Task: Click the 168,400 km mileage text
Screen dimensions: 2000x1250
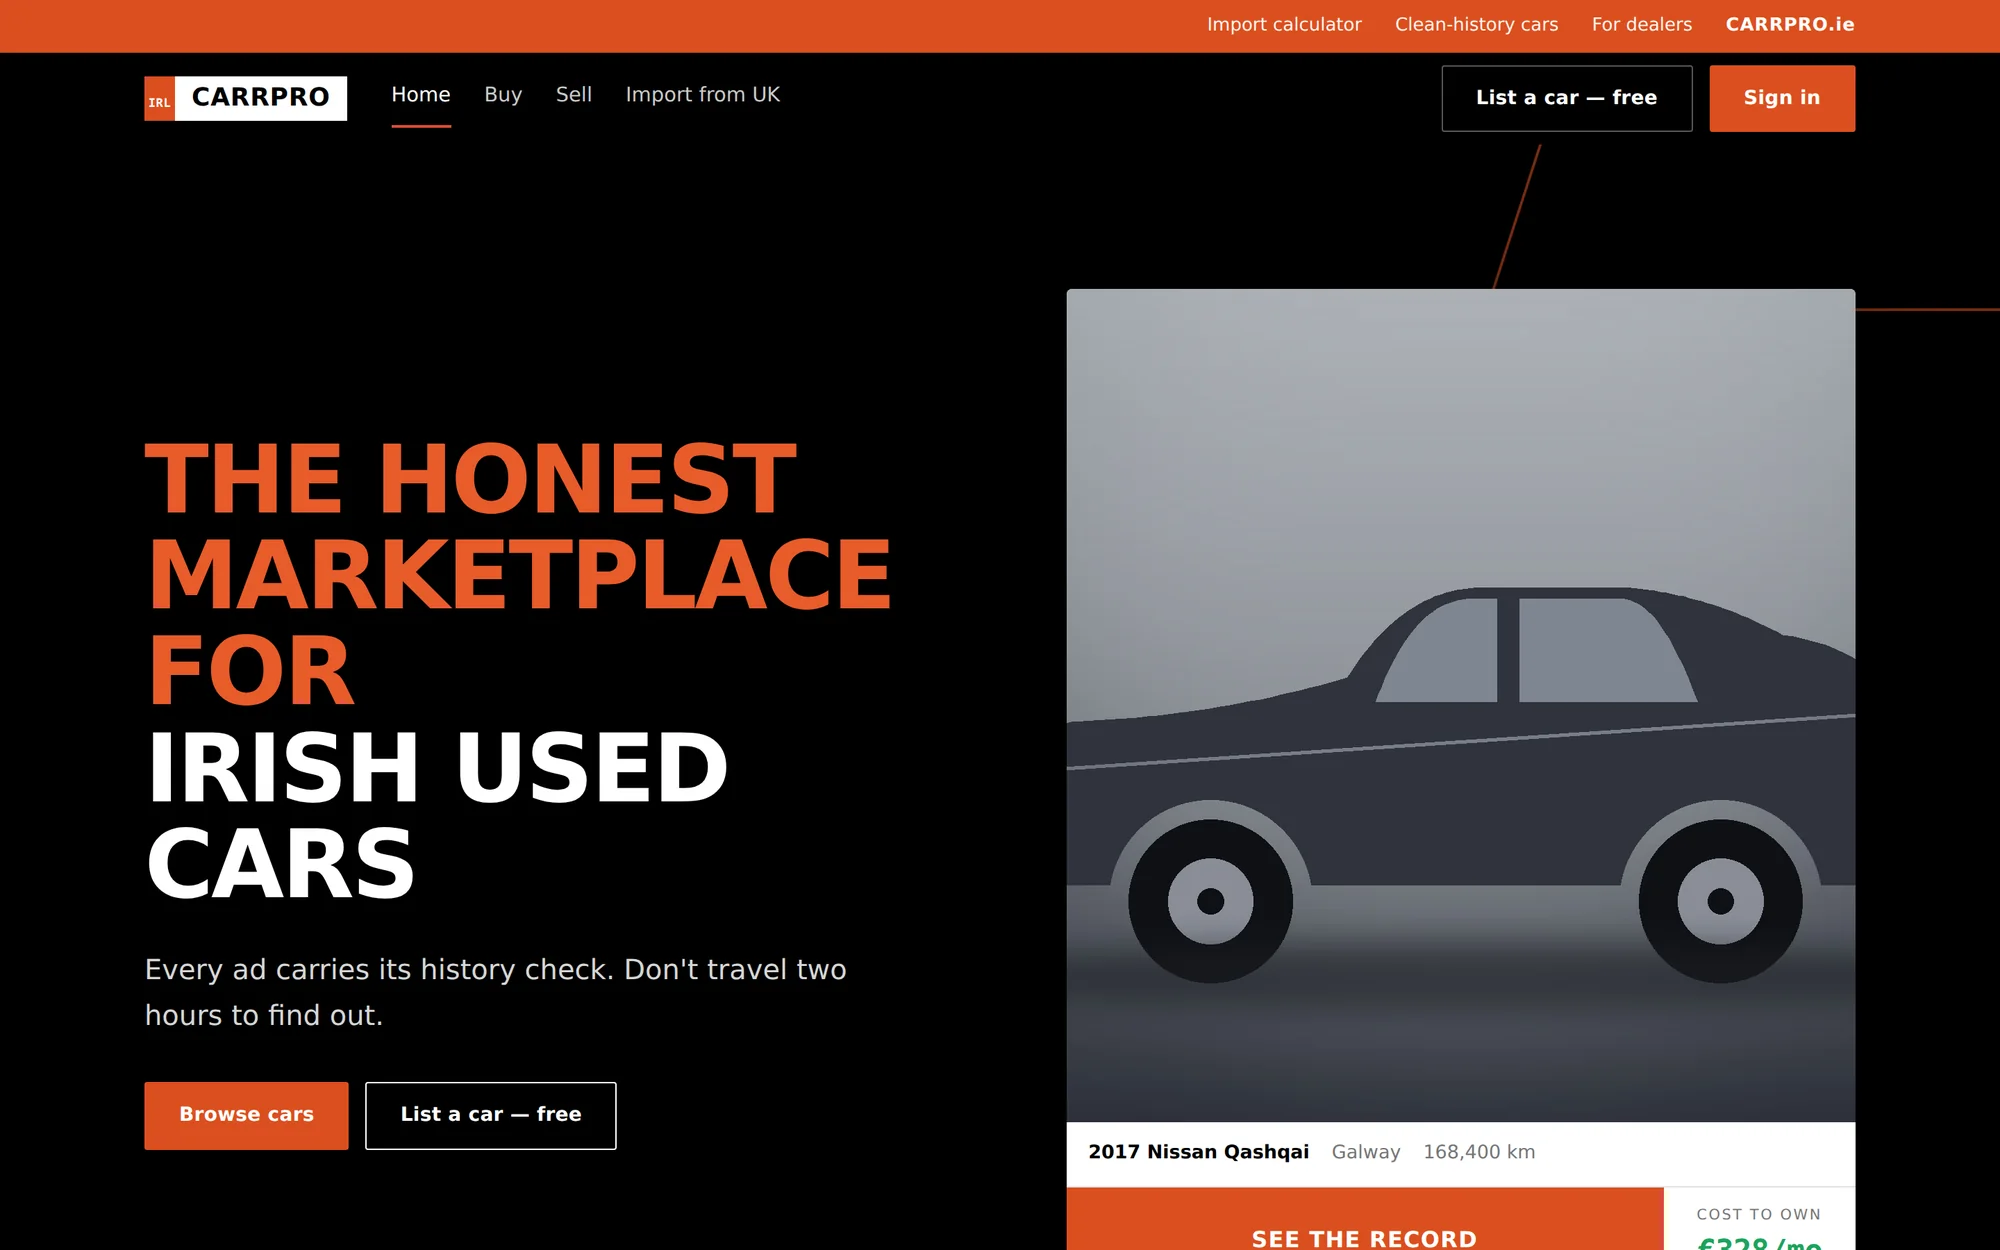Action: pos(1479,1152)
